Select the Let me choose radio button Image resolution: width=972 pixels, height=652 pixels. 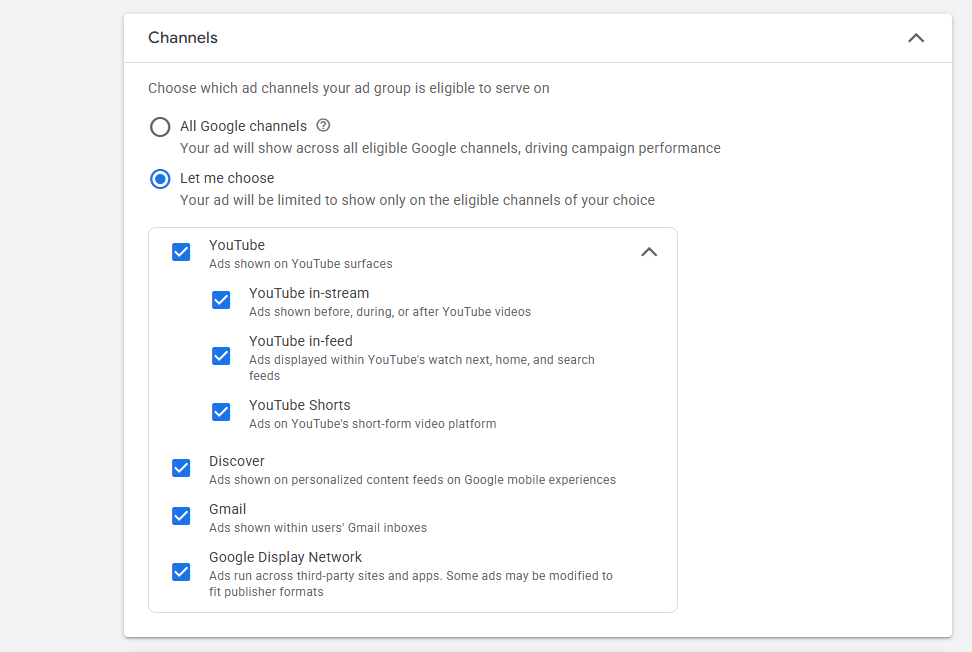click(x=160, y=179)
